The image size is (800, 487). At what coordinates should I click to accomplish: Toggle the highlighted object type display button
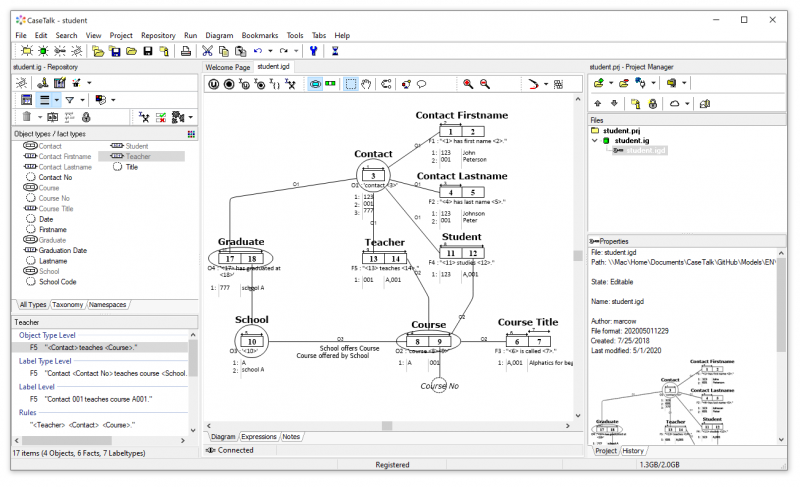tap(315, 84)
